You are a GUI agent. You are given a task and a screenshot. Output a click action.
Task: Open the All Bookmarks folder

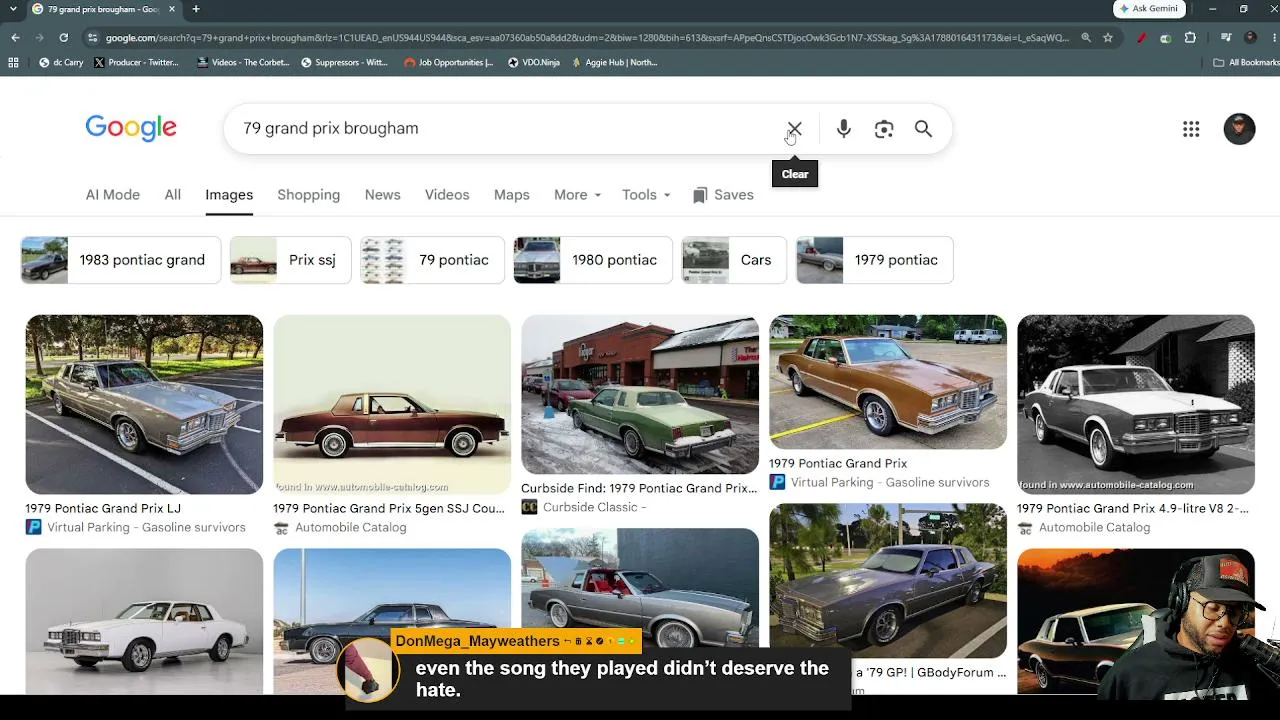click(1246, 62)
